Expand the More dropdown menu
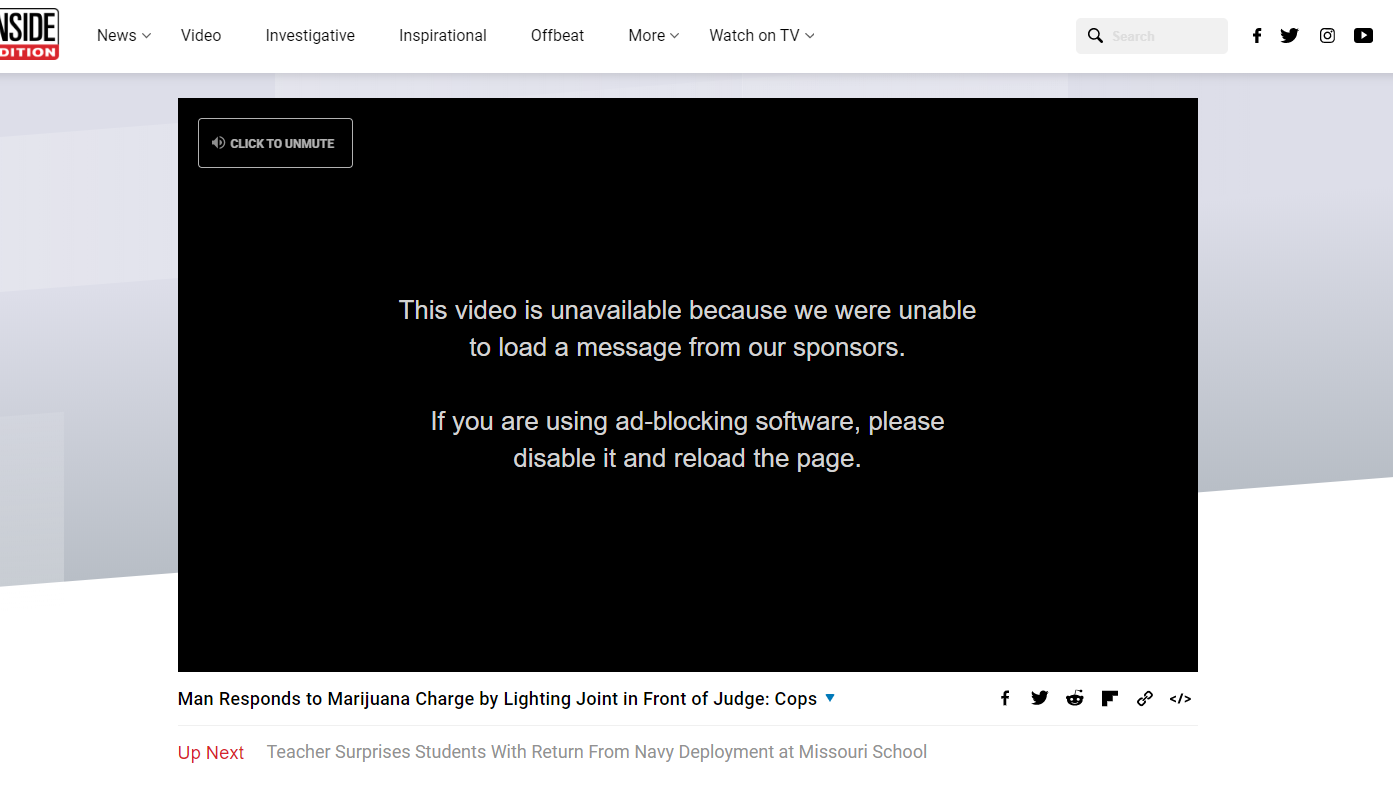 [654, 35]
